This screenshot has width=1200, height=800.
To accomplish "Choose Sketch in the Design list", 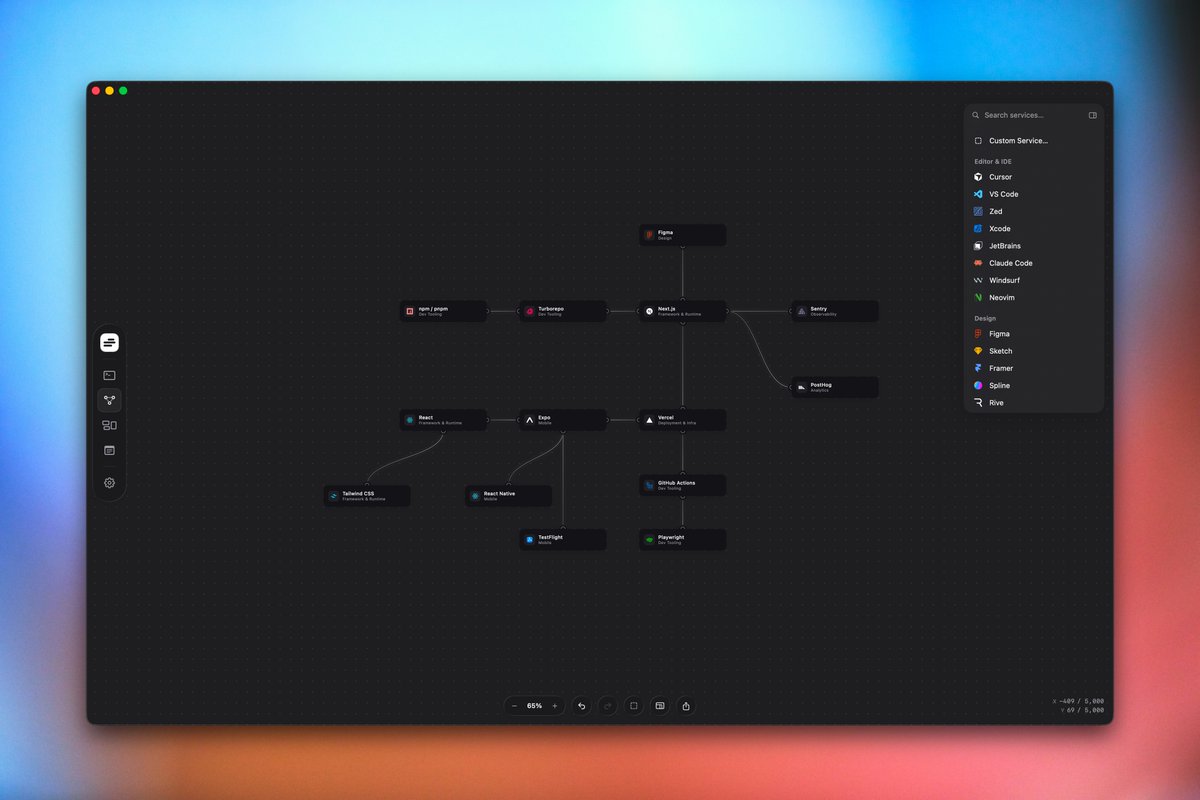I will click(1034, 351).
